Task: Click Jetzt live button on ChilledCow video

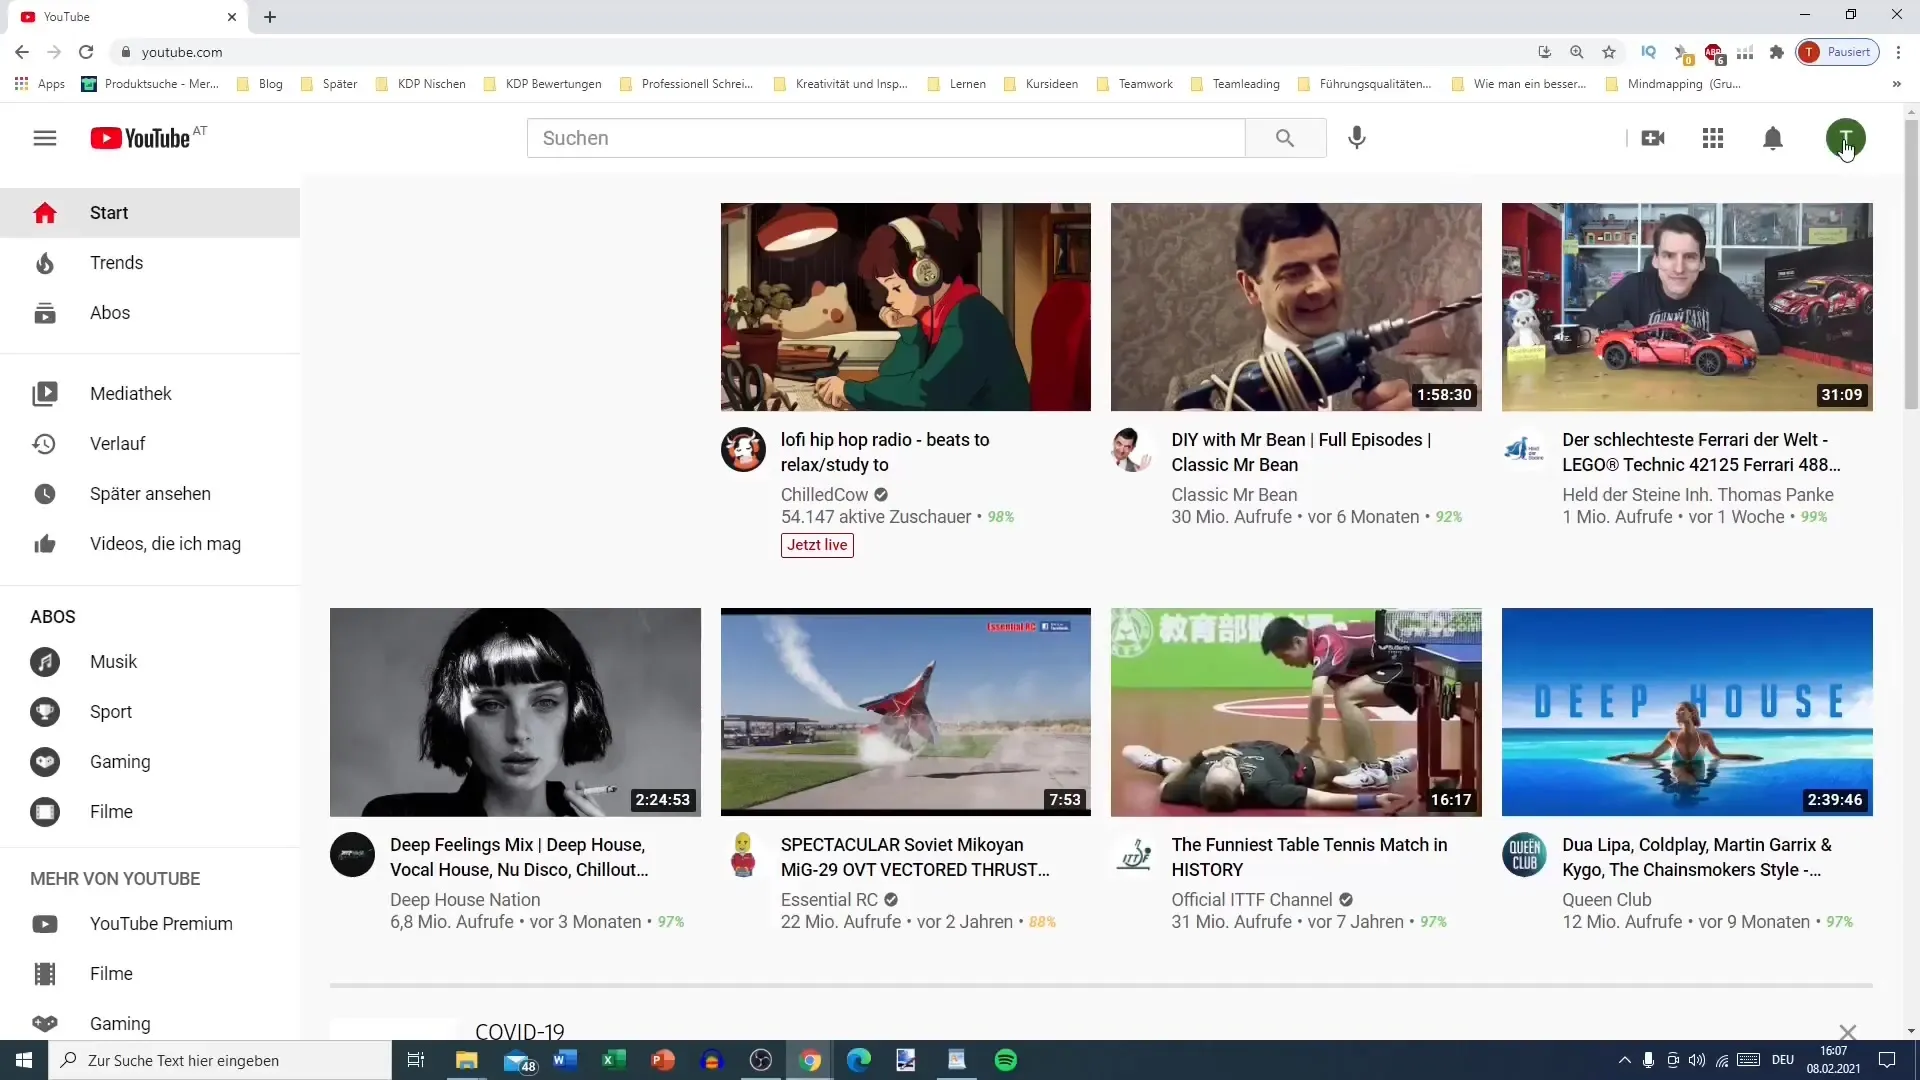Action: click(x=816, y=545)
